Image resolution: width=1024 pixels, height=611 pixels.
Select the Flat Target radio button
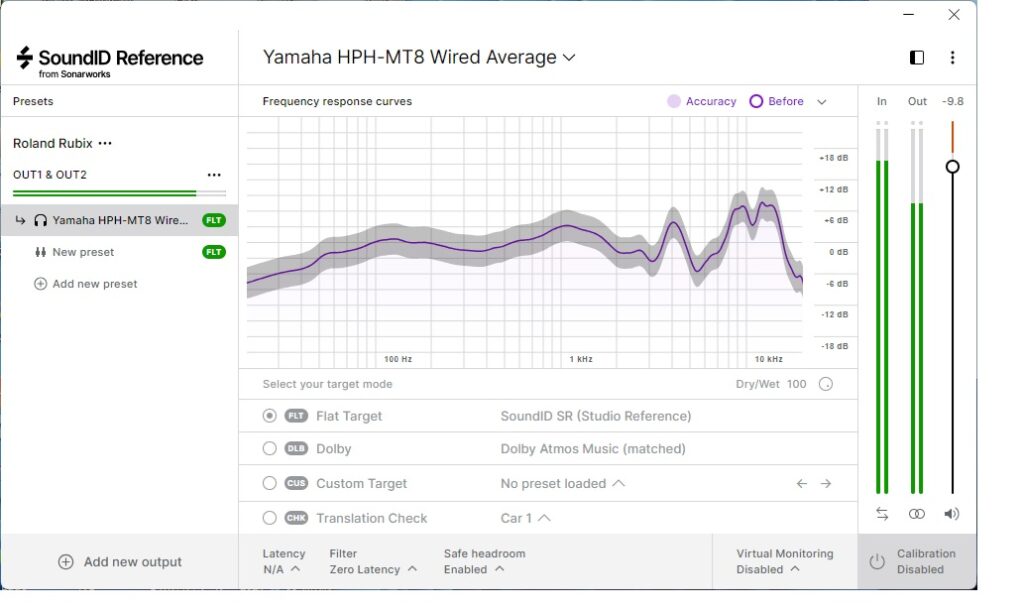coord(269,416)
